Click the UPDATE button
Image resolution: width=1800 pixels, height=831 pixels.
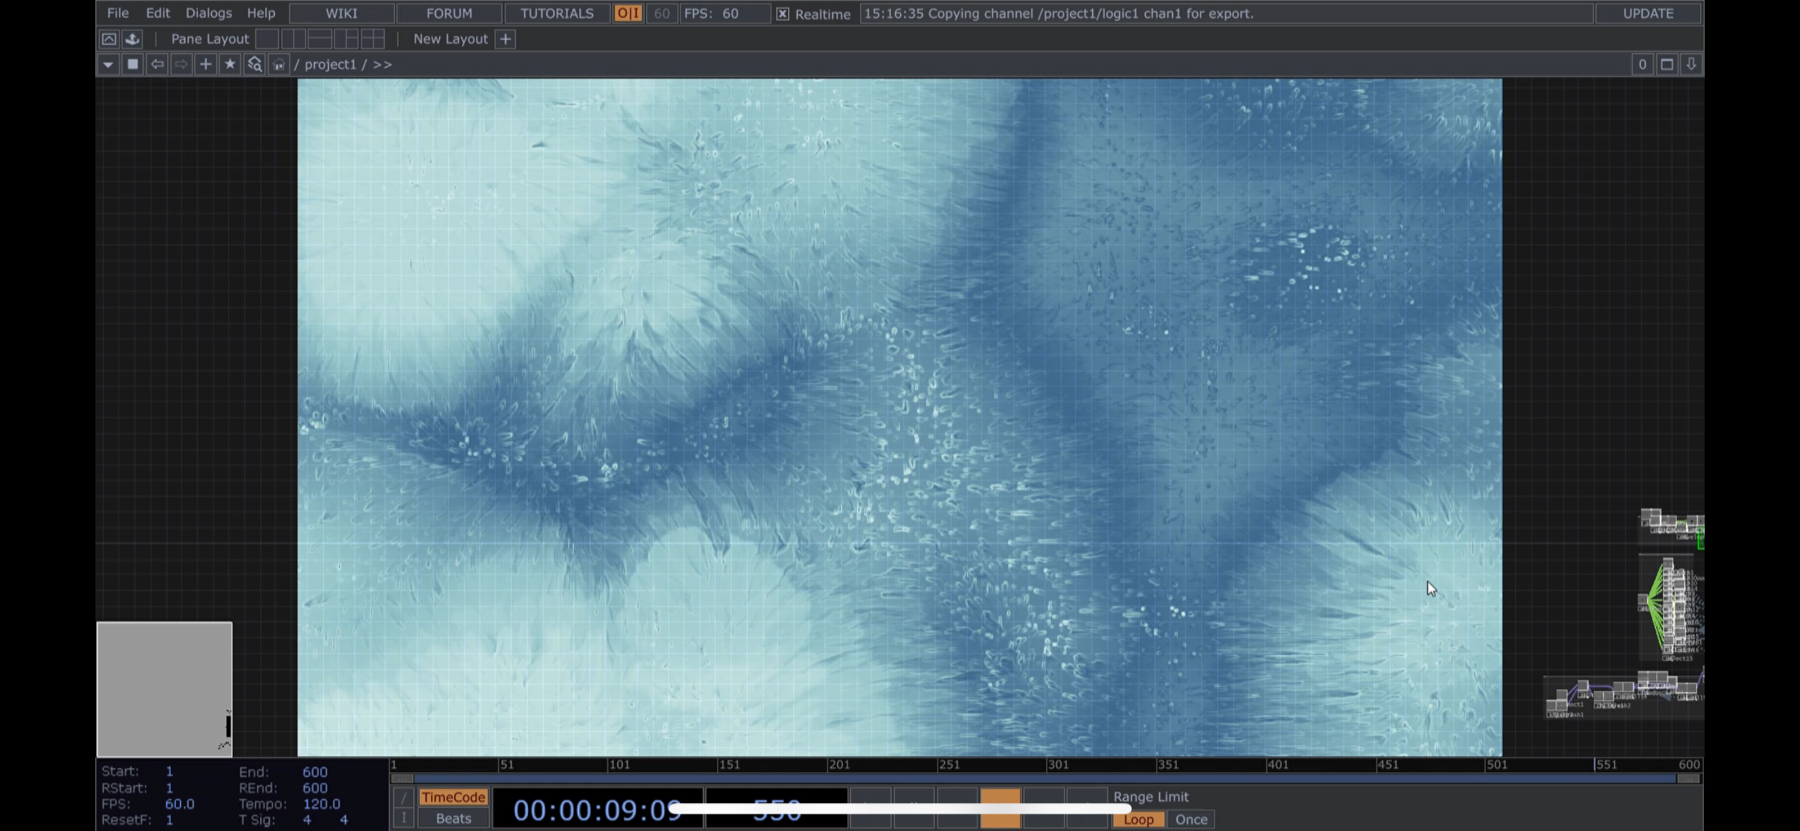(1648, 13)
